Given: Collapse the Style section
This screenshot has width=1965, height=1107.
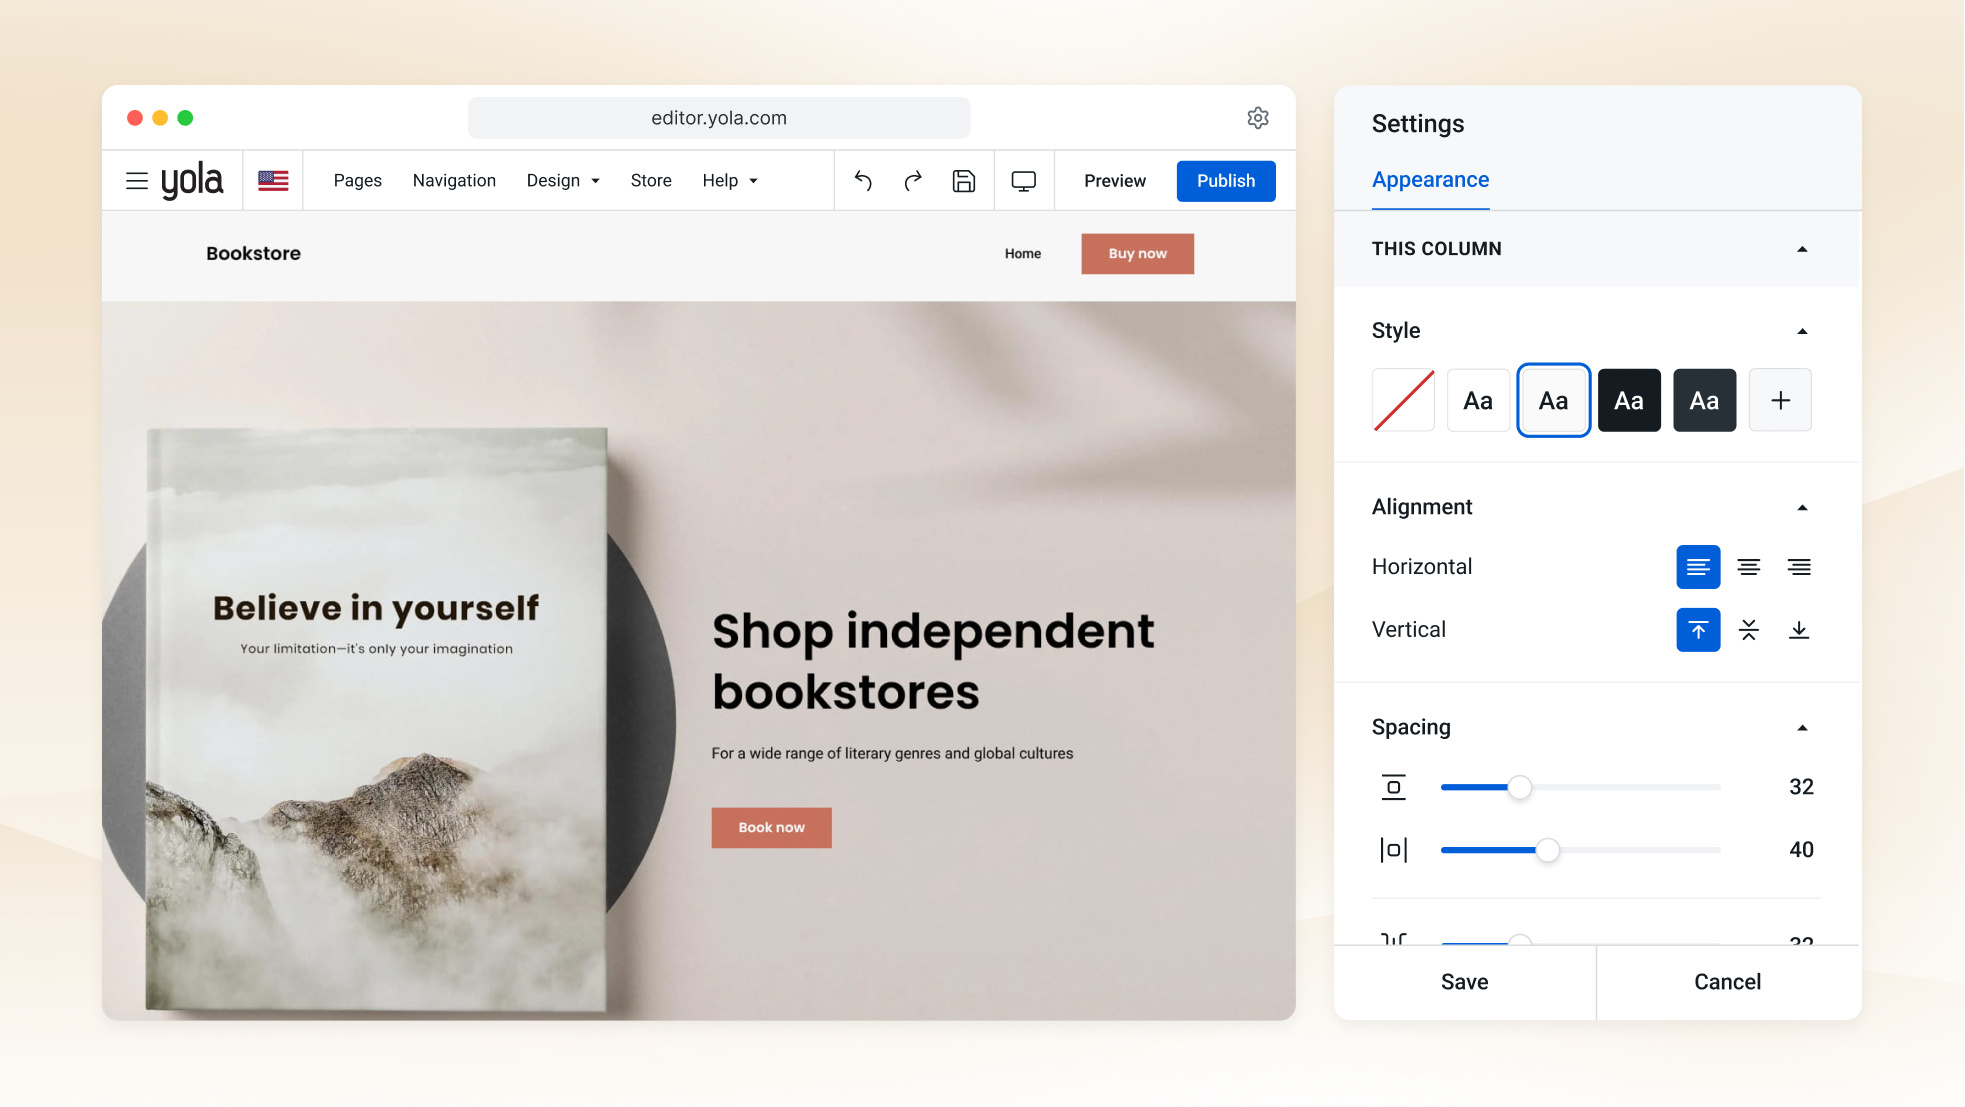Looking at the screenshot, I should click(1802, 331).
